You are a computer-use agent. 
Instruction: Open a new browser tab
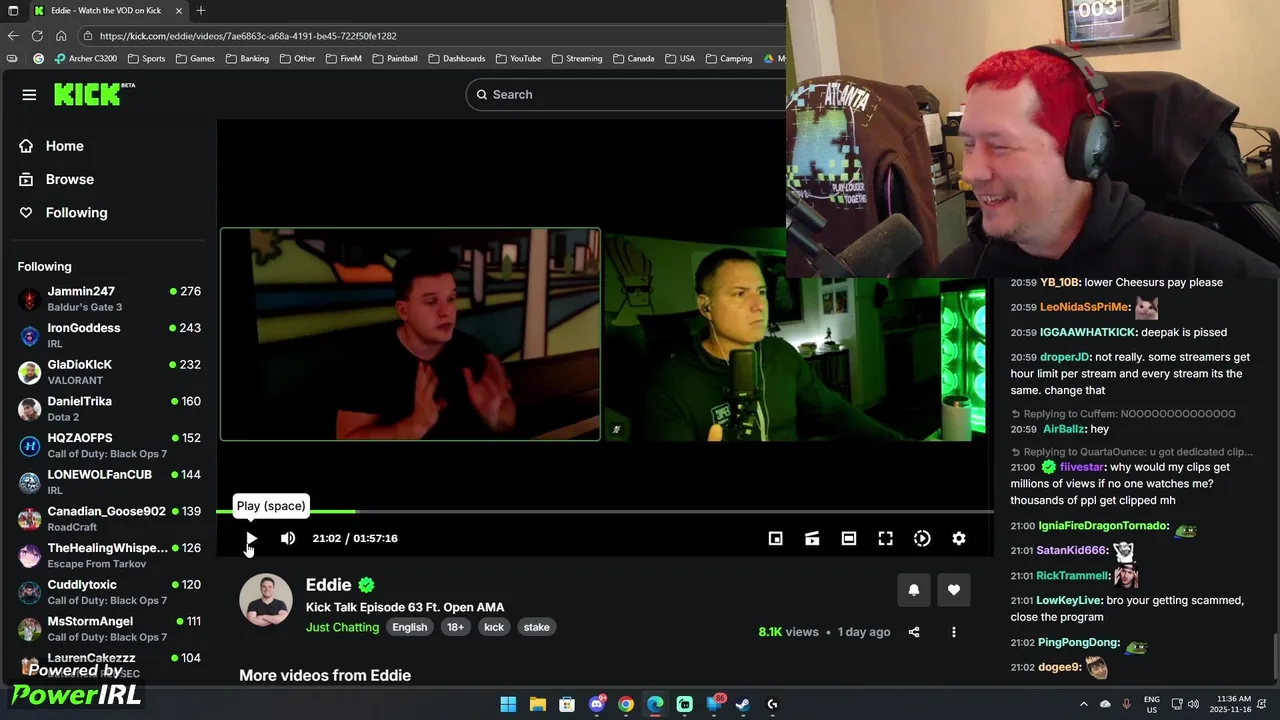[x=201, y=10]
